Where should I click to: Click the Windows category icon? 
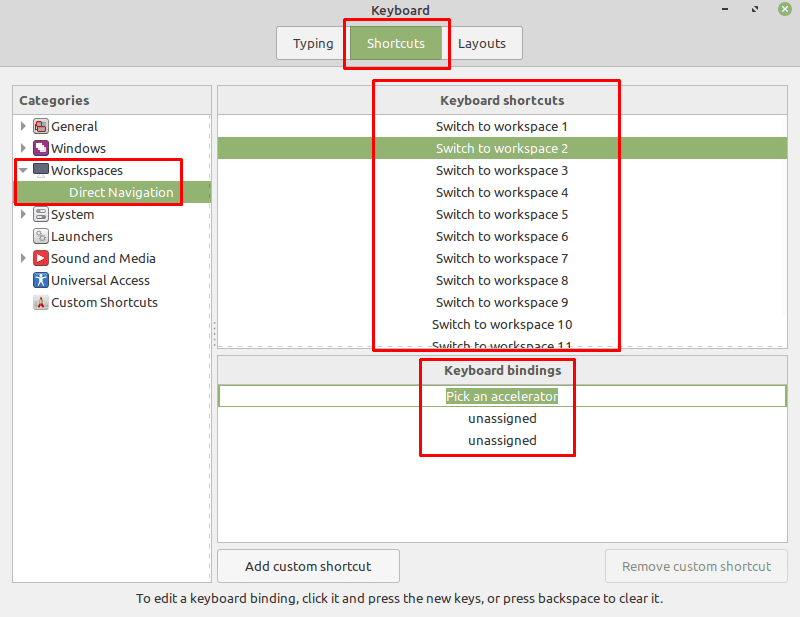pos(41,148)
